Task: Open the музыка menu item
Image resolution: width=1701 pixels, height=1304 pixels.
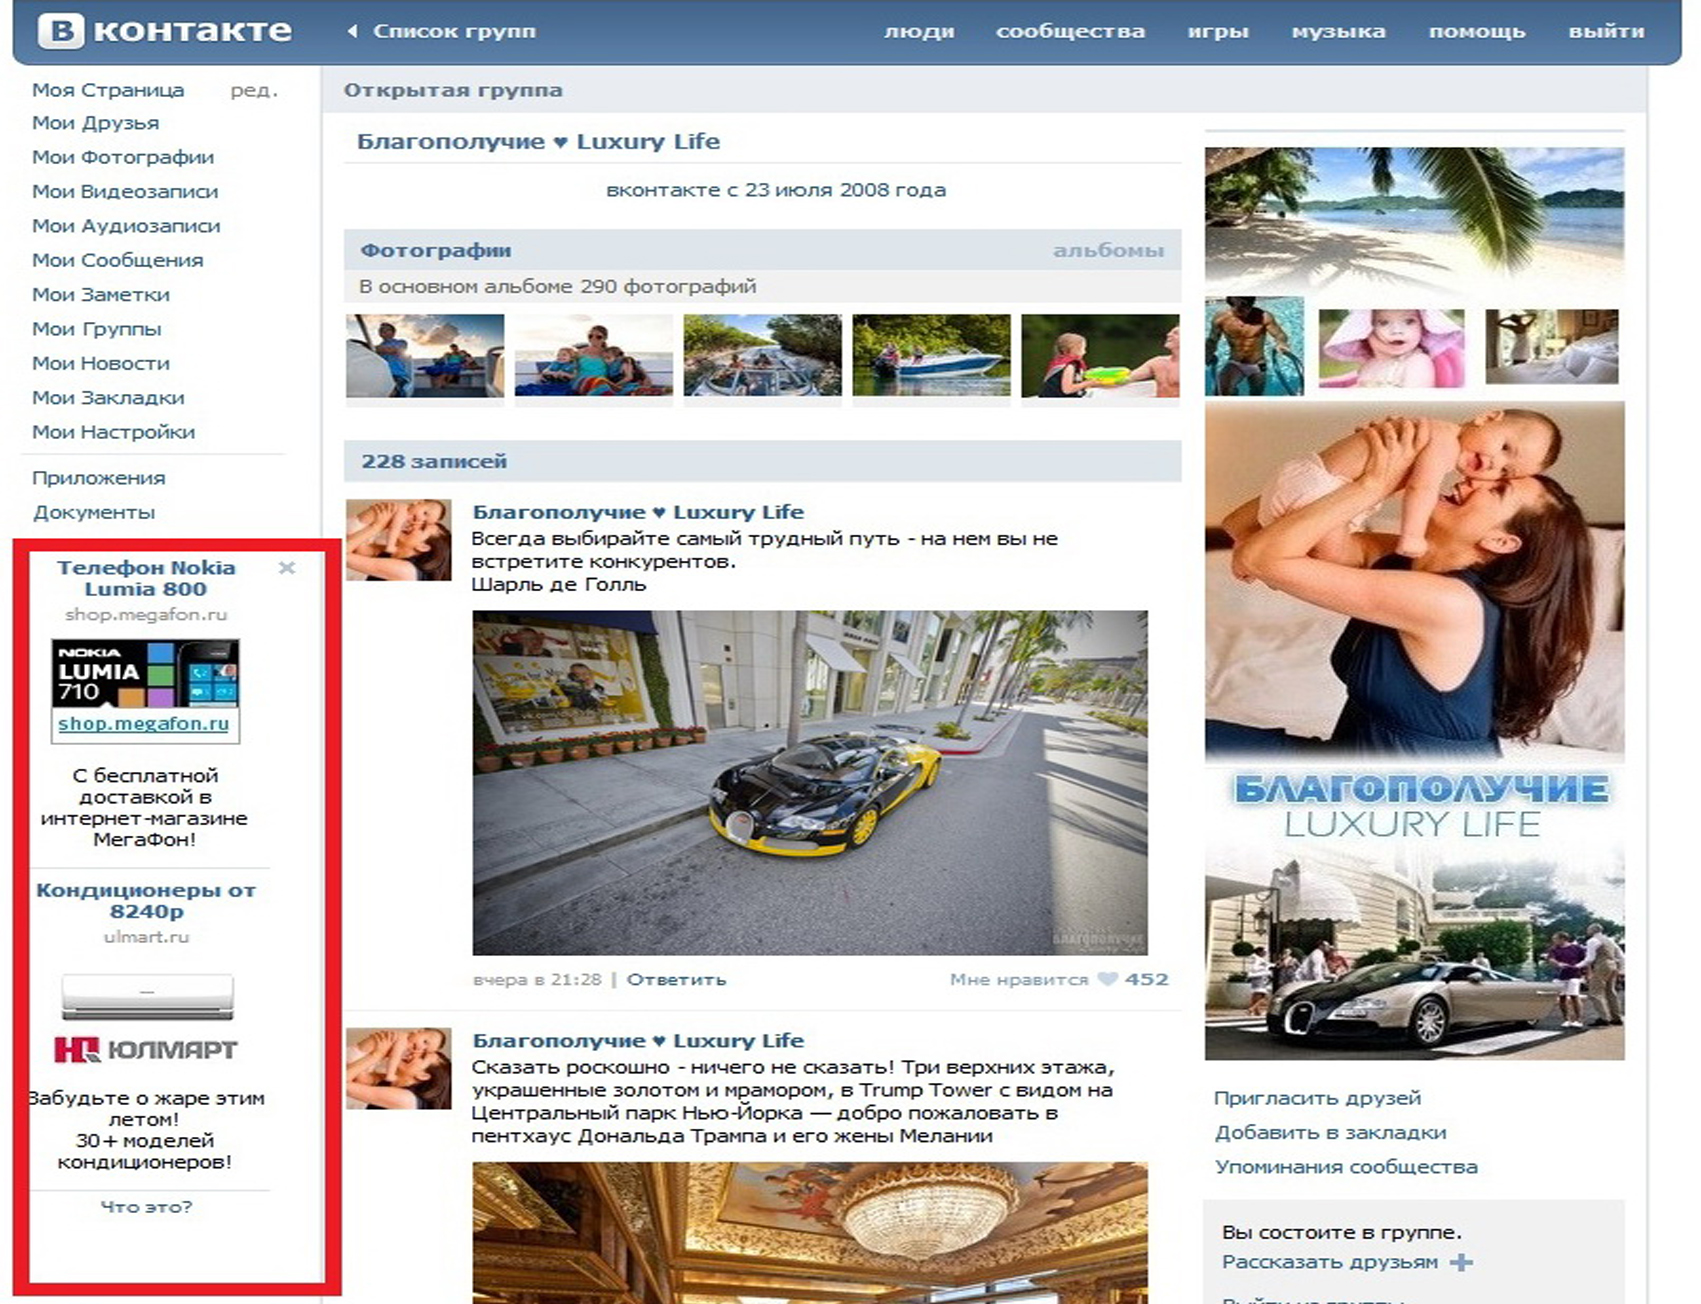Action: 1337,31
